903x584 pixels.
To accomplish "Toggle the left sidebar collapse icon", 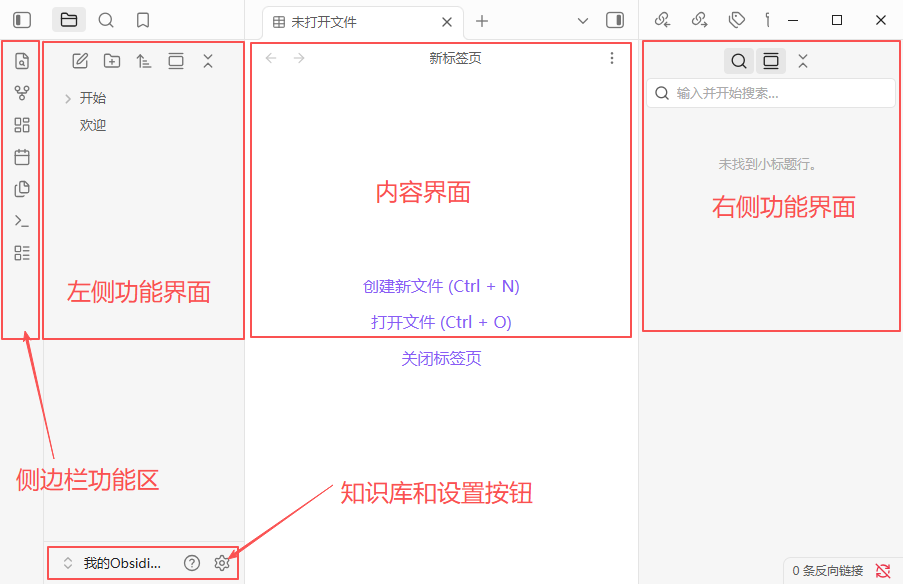I will pyautogui.click(x=22, y=20).
